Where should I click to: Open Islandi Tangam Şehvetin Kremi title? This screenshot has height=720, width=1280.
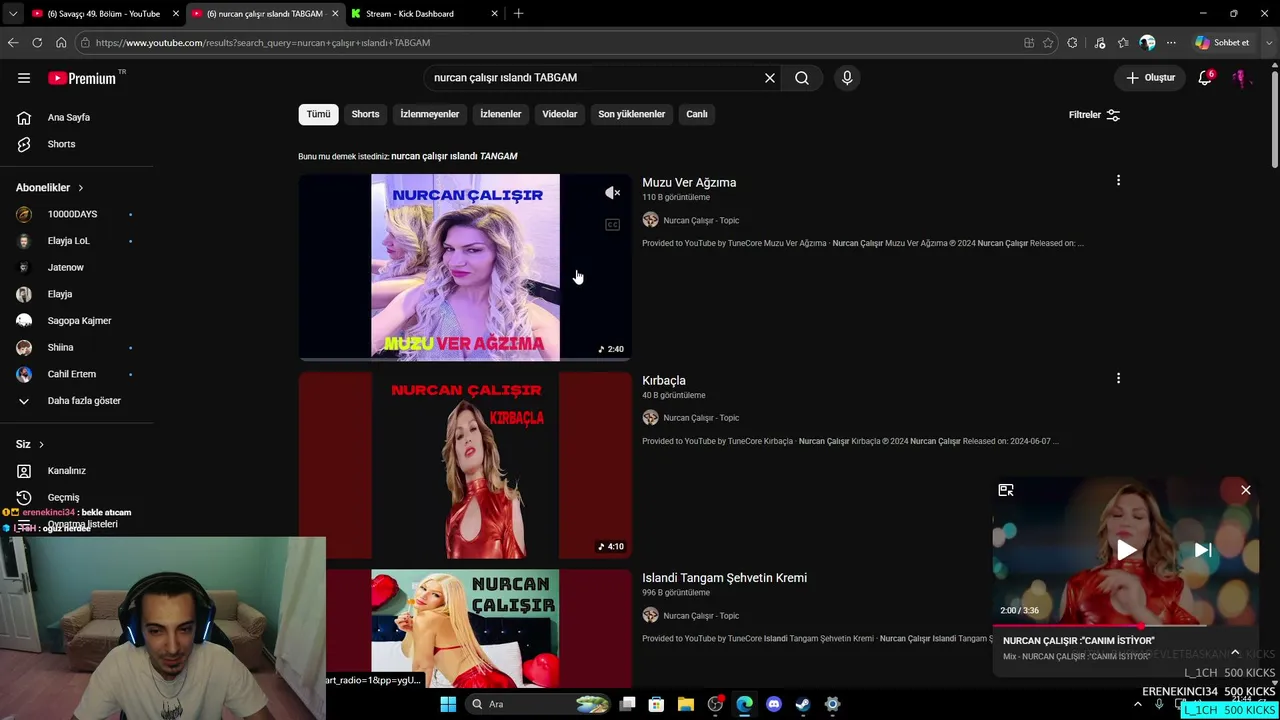point(724,578)
